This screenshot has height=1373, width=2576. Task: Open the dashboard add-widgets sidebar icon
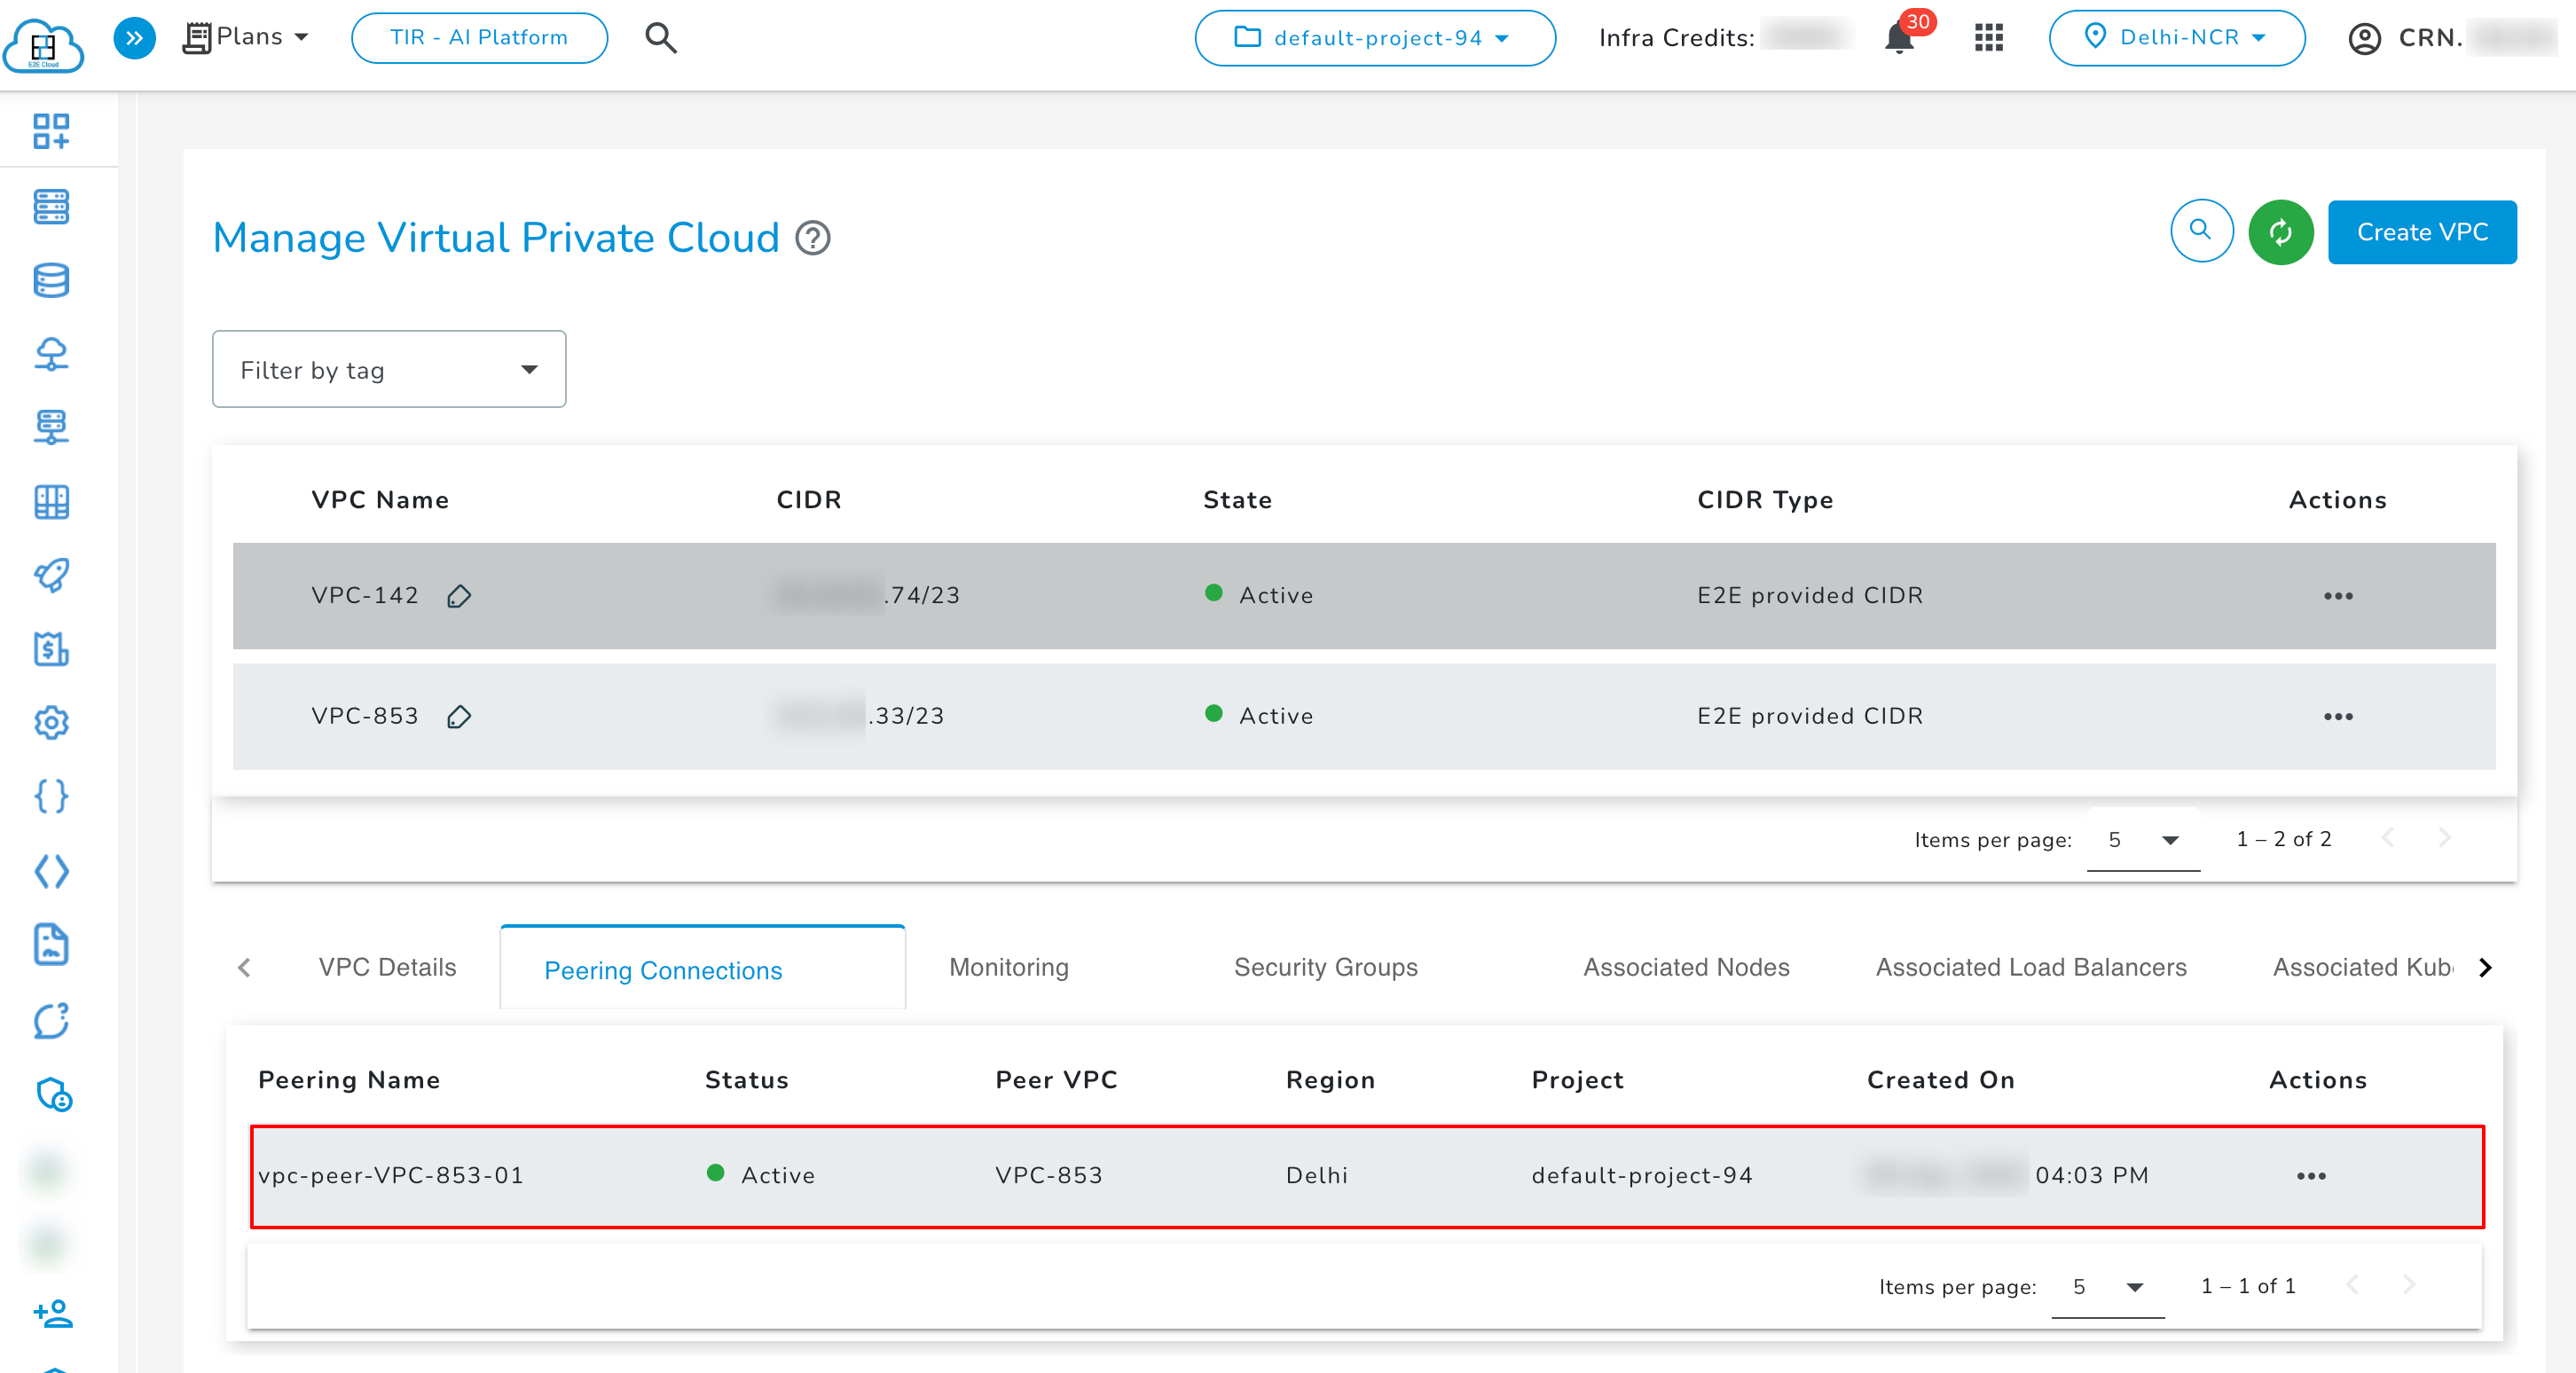tap(51, 131)
